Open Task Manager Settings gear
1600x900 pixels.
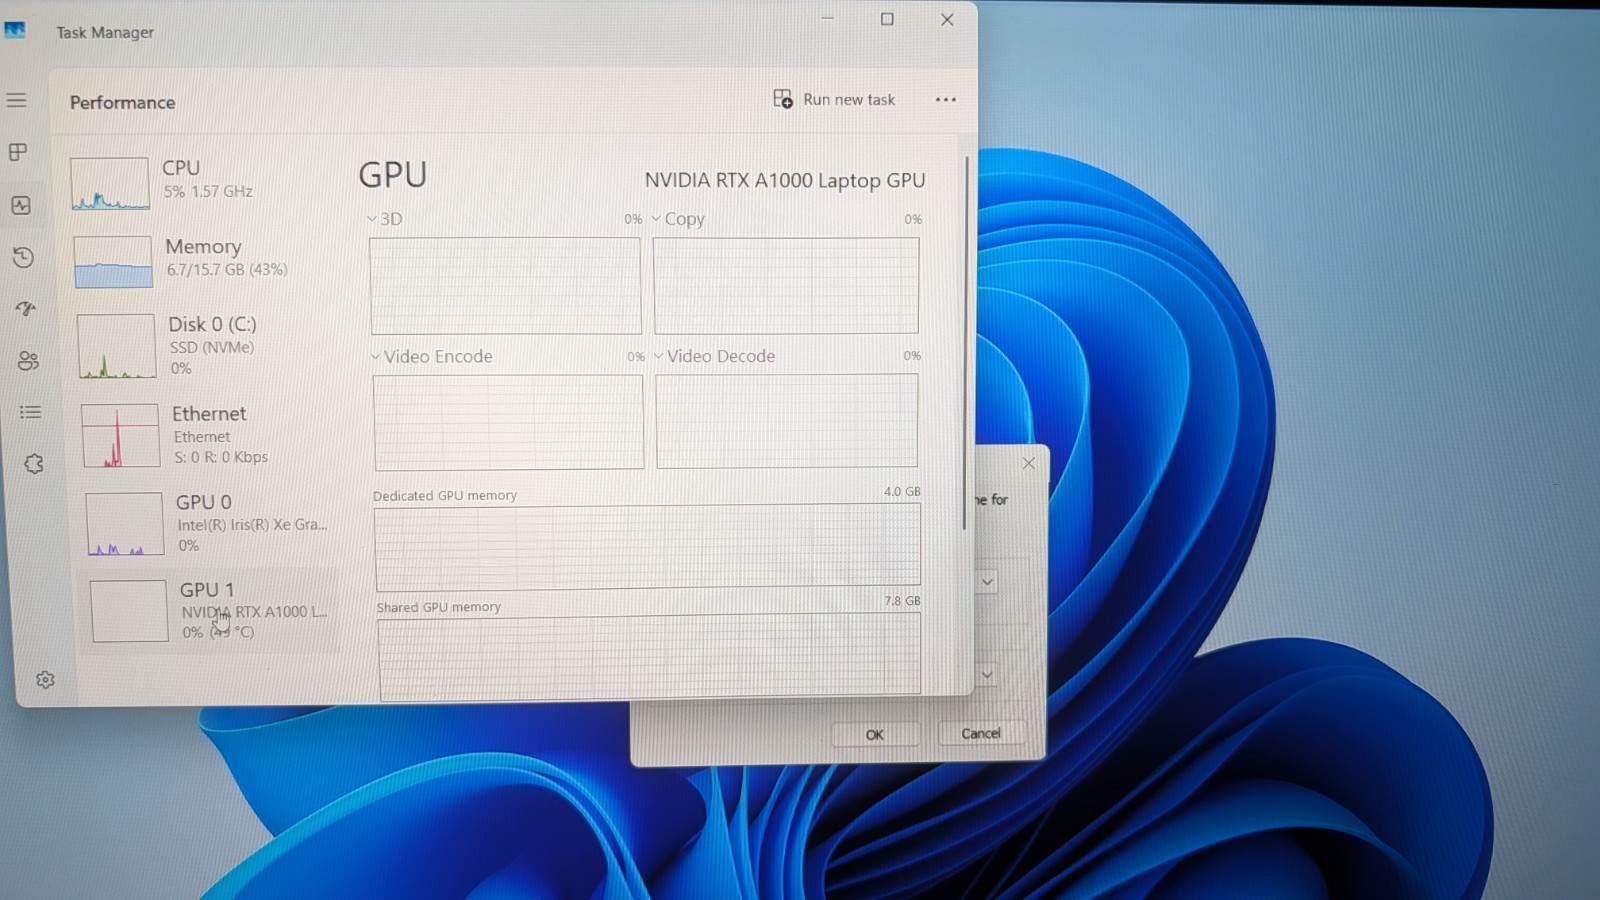[x=45, y=680]
